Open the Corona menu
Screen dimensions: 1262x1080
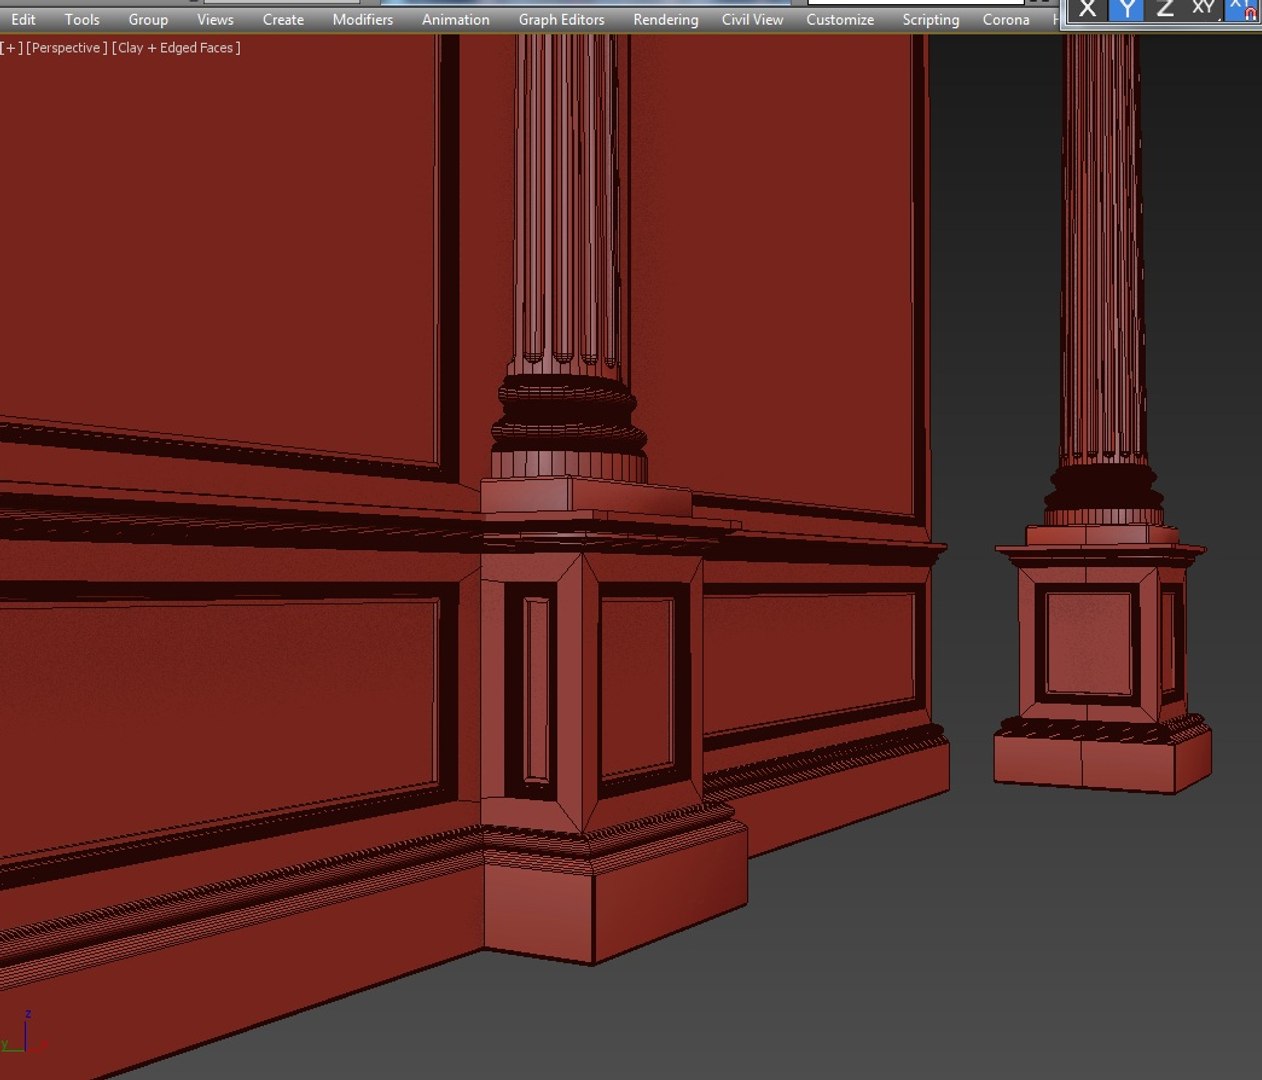point(1006,19)
